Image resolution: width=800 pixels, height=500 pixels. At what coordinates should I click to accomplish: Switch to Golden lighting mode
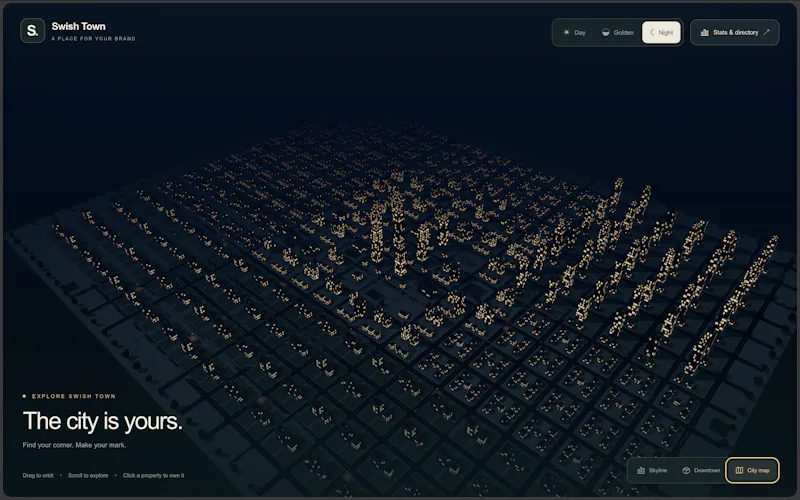[x=617, y=33]
